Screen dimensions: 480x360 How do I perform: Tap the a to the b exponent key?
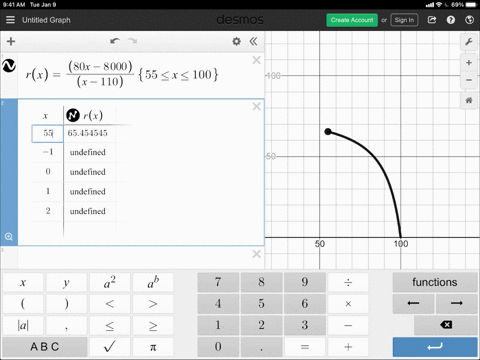[153, 282]
